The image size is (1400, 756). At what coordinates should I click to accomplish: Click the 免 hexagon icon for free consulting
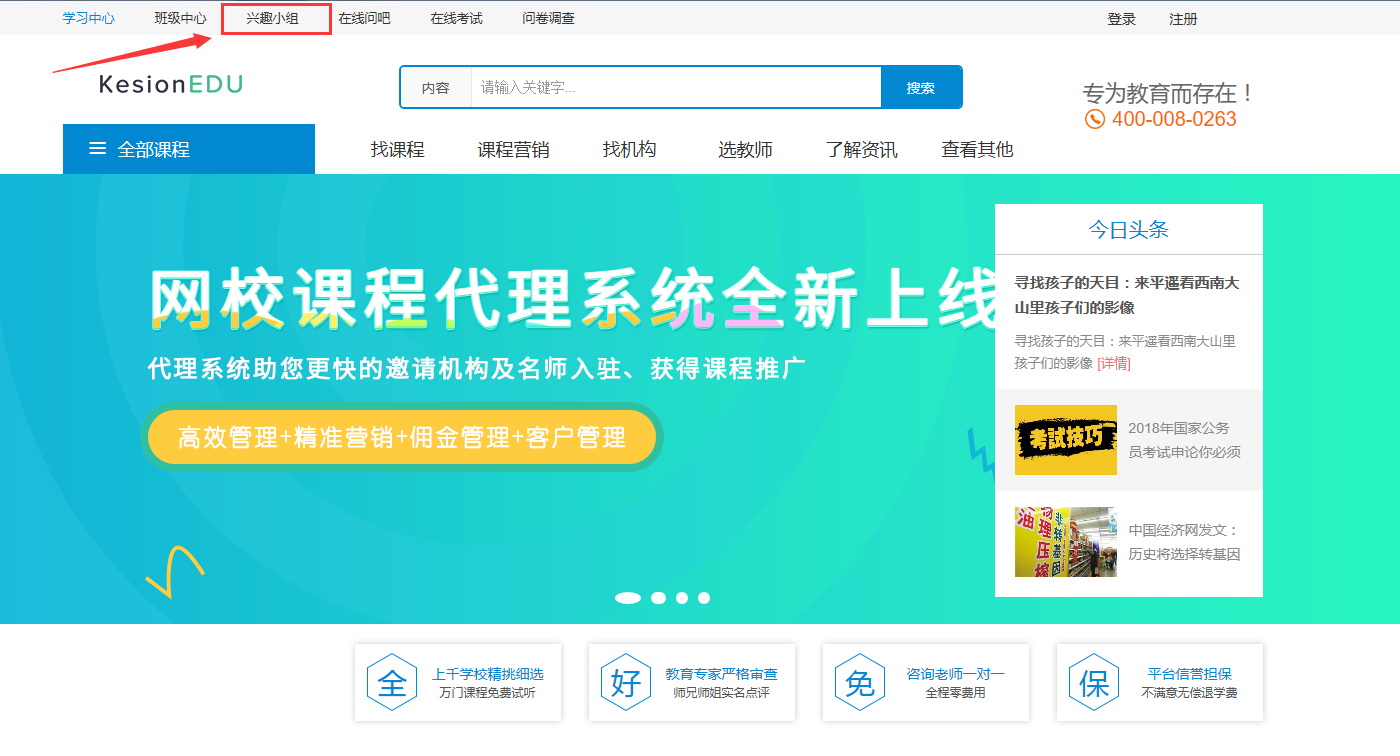pyautogui.click(x=860, y=682)
